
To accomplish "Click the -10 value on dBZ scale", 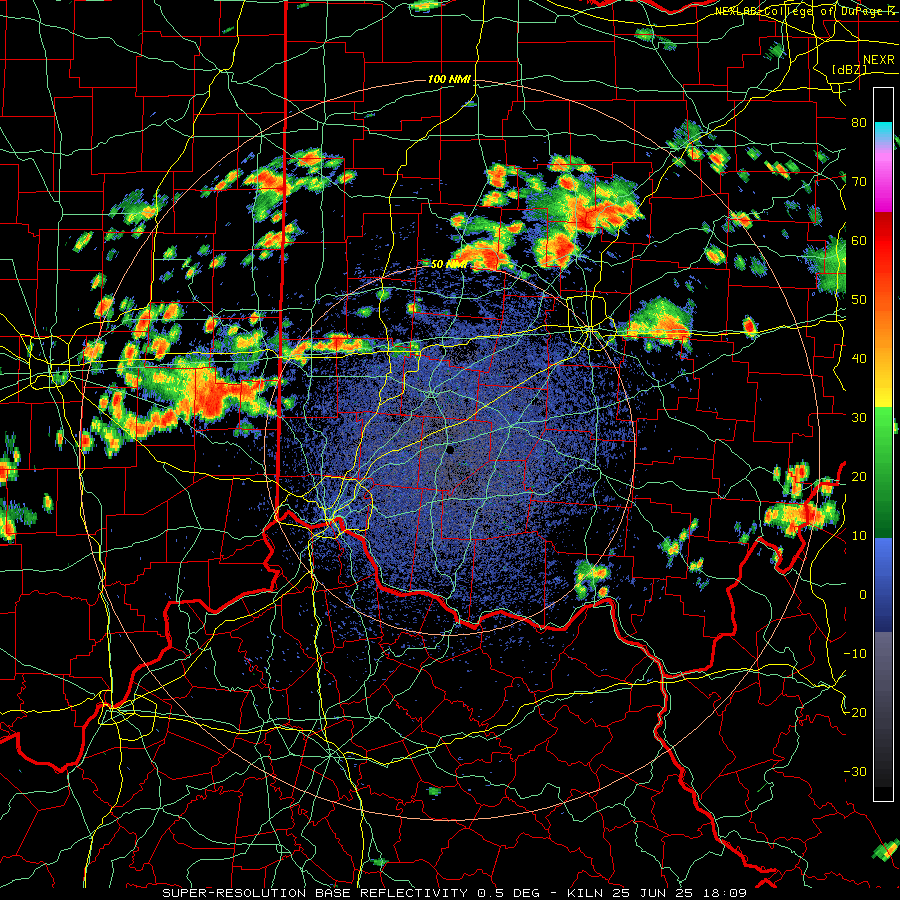I will click(855, 653).
